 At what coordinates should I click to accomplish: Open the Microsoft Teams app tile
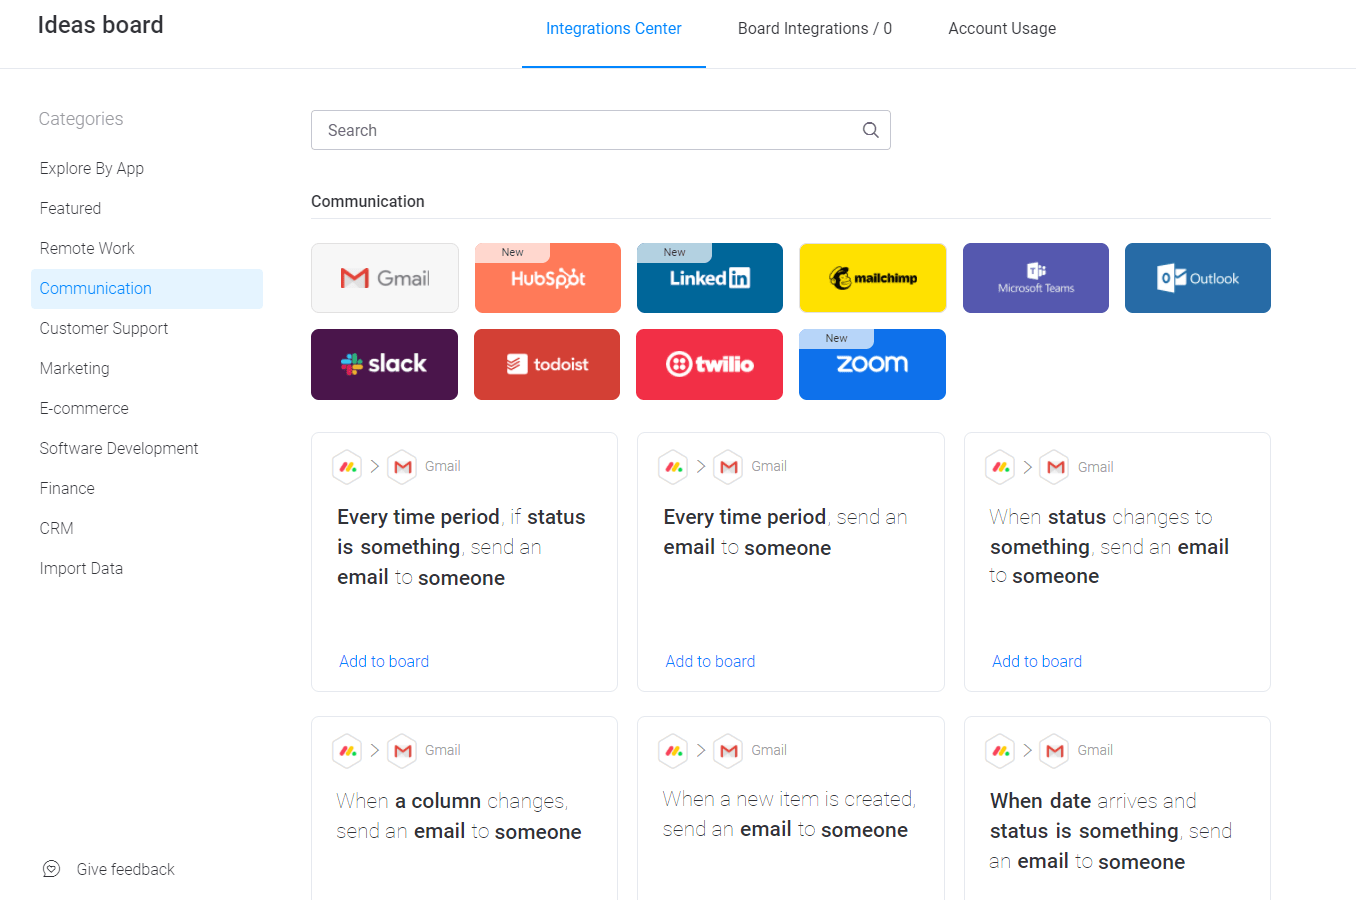(1036, 278)
